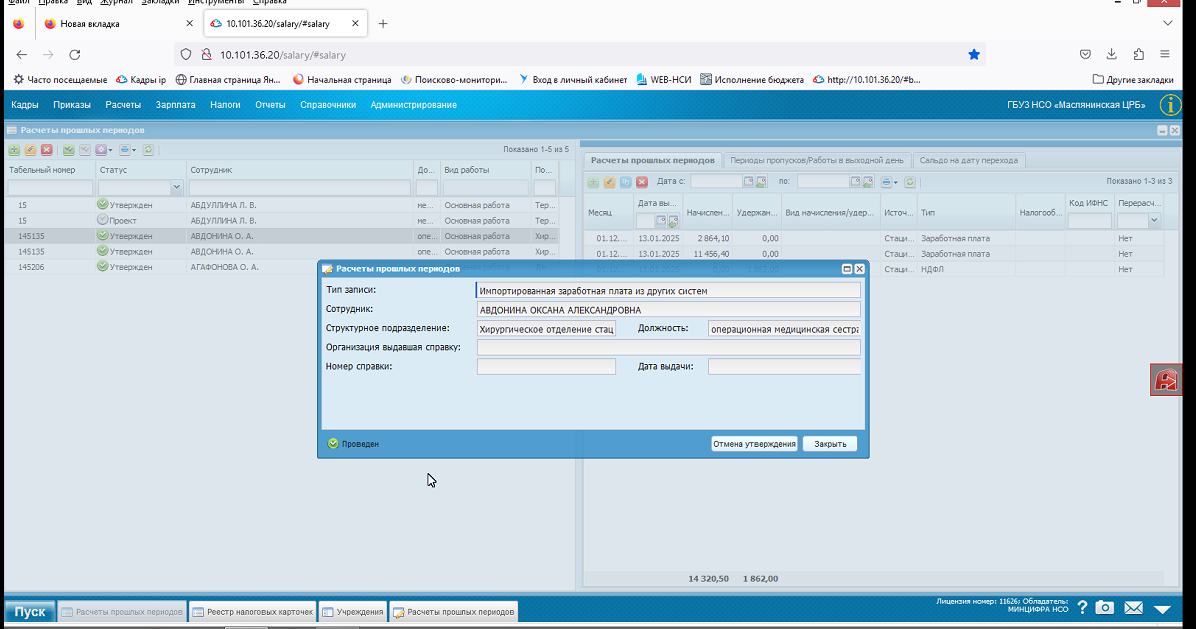Click the yellow info icon near organization name
Screen dimensions: 1196x629
pyautogui.click(x=1170, y=105)
